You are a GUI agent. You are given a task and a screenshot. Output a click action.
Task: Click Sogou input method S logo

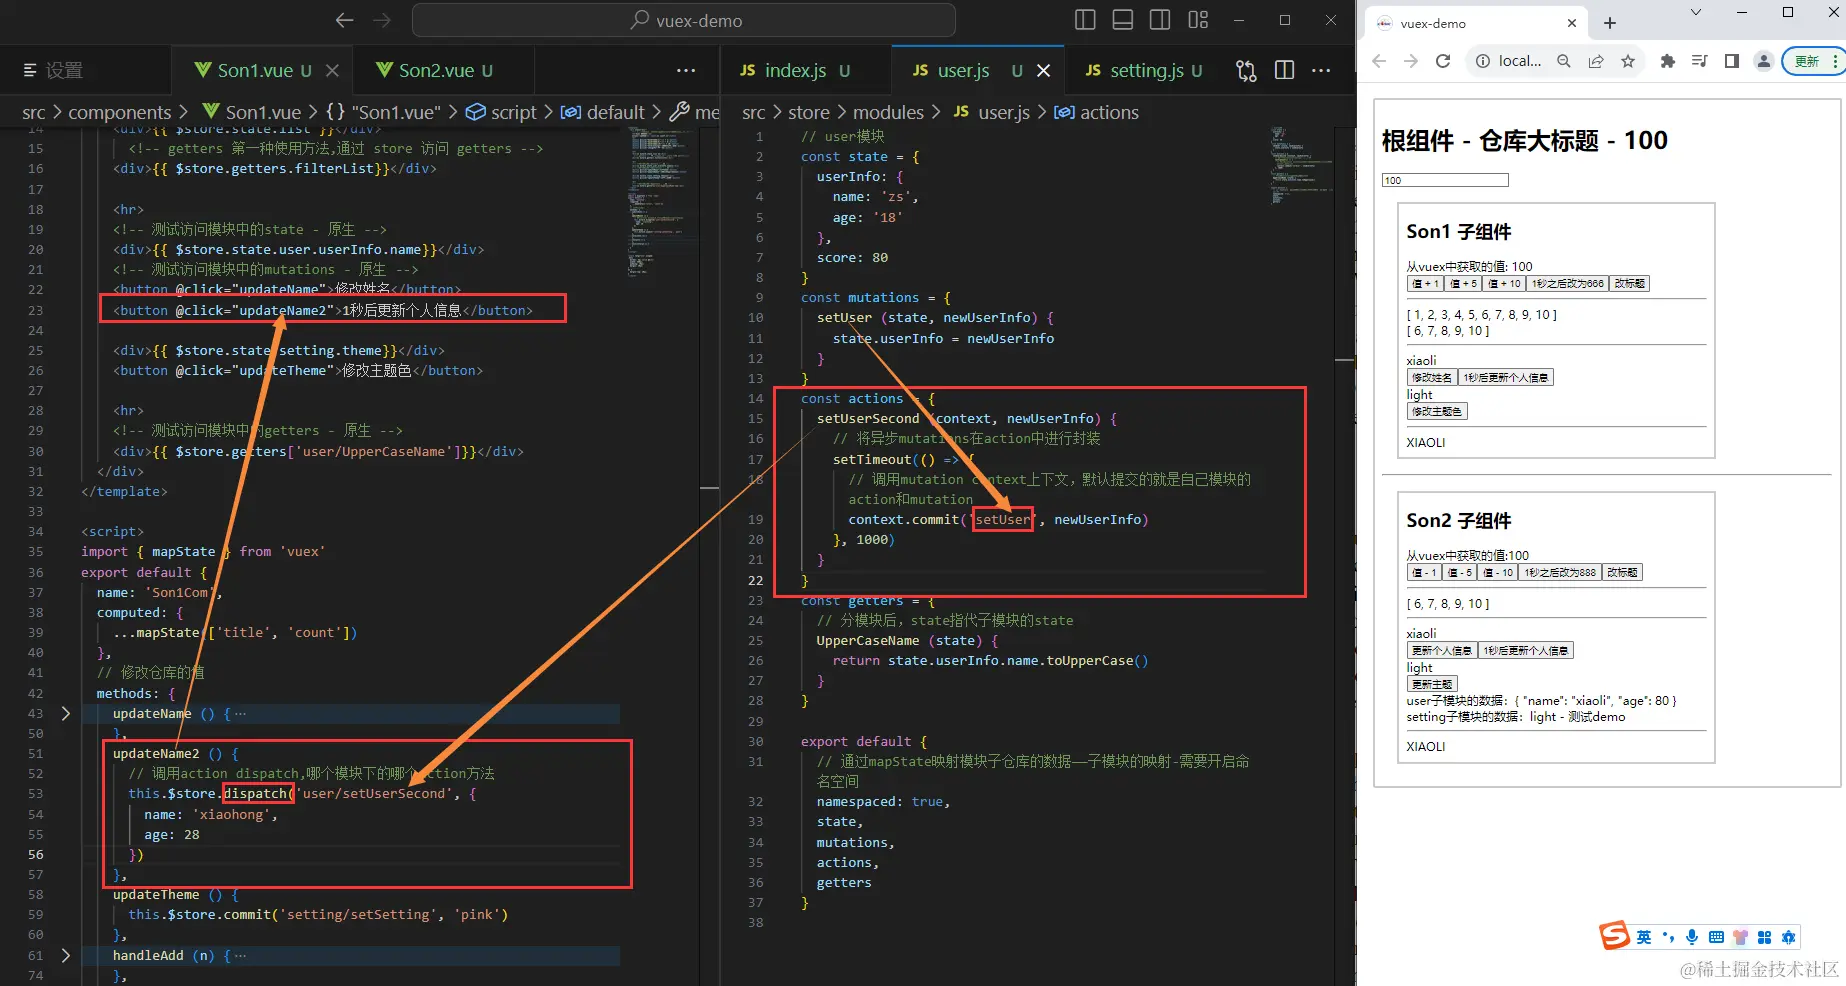click(x=1614, y=936)
